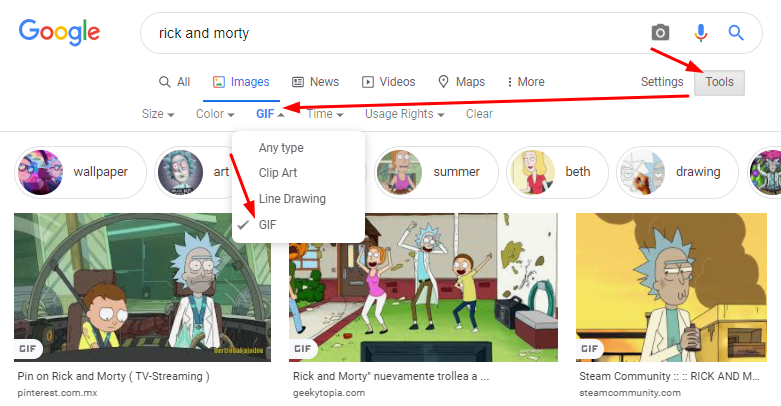Click the drawing suggestion chip
This screenshot has width=781, height=406.
point(677,172)
